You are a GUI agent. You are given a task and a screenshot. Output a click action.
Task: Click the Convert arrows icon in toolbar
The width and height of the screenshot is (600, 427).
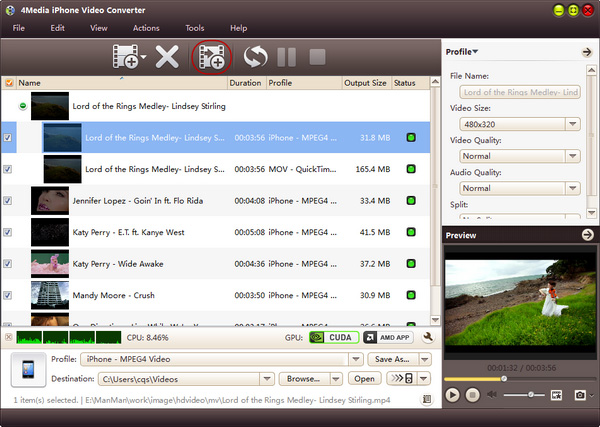[x=257, y=57]
